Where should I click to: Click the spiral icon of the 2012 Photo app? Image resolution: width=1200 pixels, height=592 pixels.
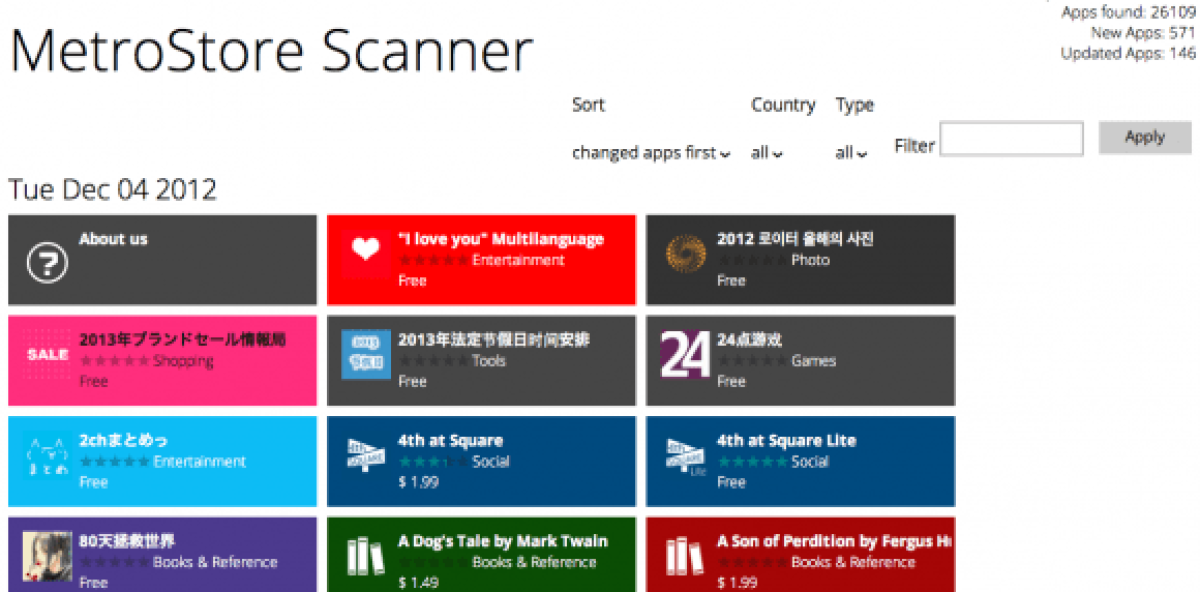[686, 255]
